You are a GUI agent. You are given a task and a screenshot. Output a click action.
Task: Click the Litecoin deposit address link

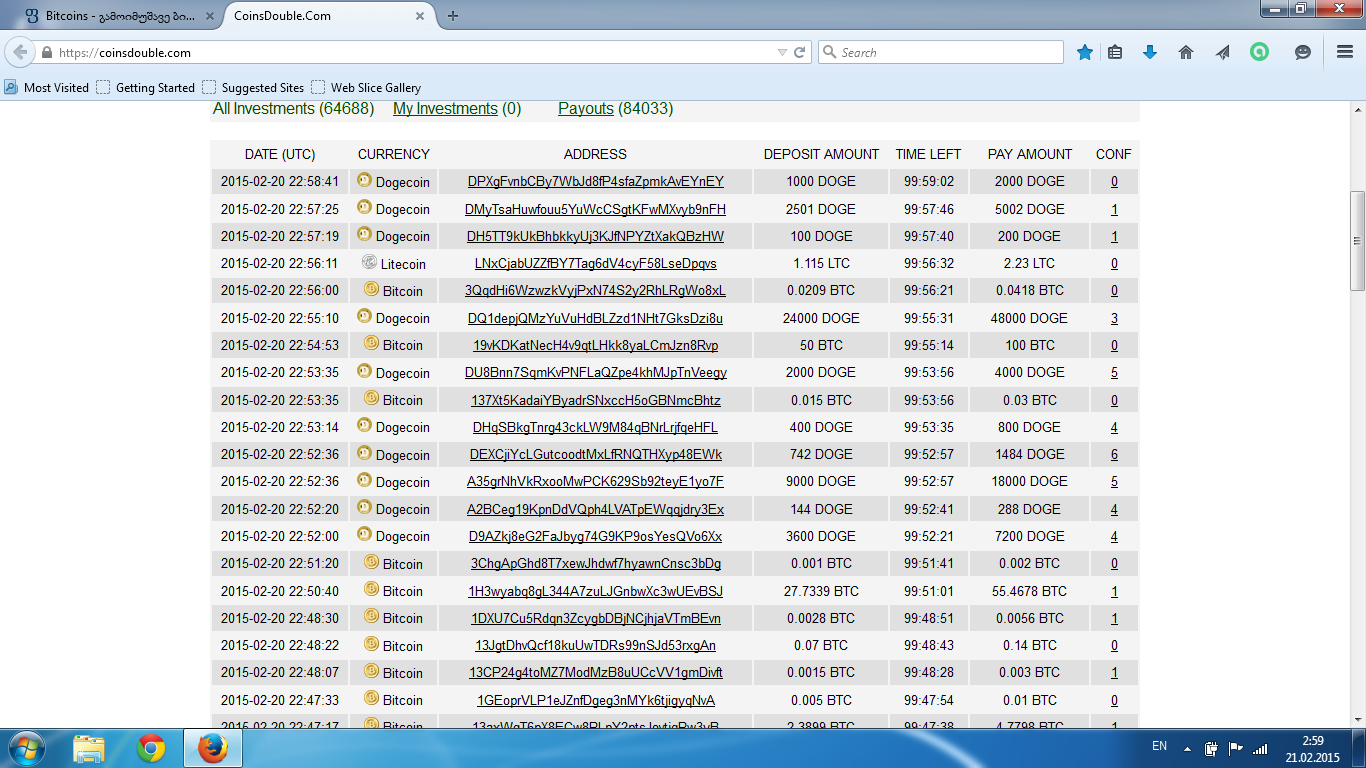click(x=595, y=264)
